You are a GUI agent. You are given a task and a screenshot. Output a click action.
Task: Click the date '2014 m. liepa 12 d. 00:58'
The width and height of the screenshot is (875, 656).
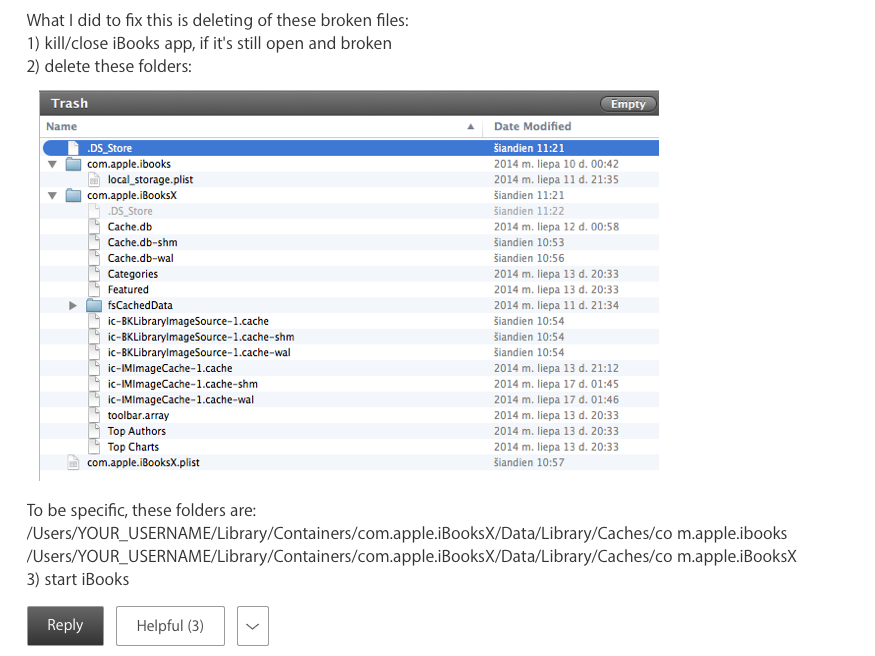(x=556, y=226)
